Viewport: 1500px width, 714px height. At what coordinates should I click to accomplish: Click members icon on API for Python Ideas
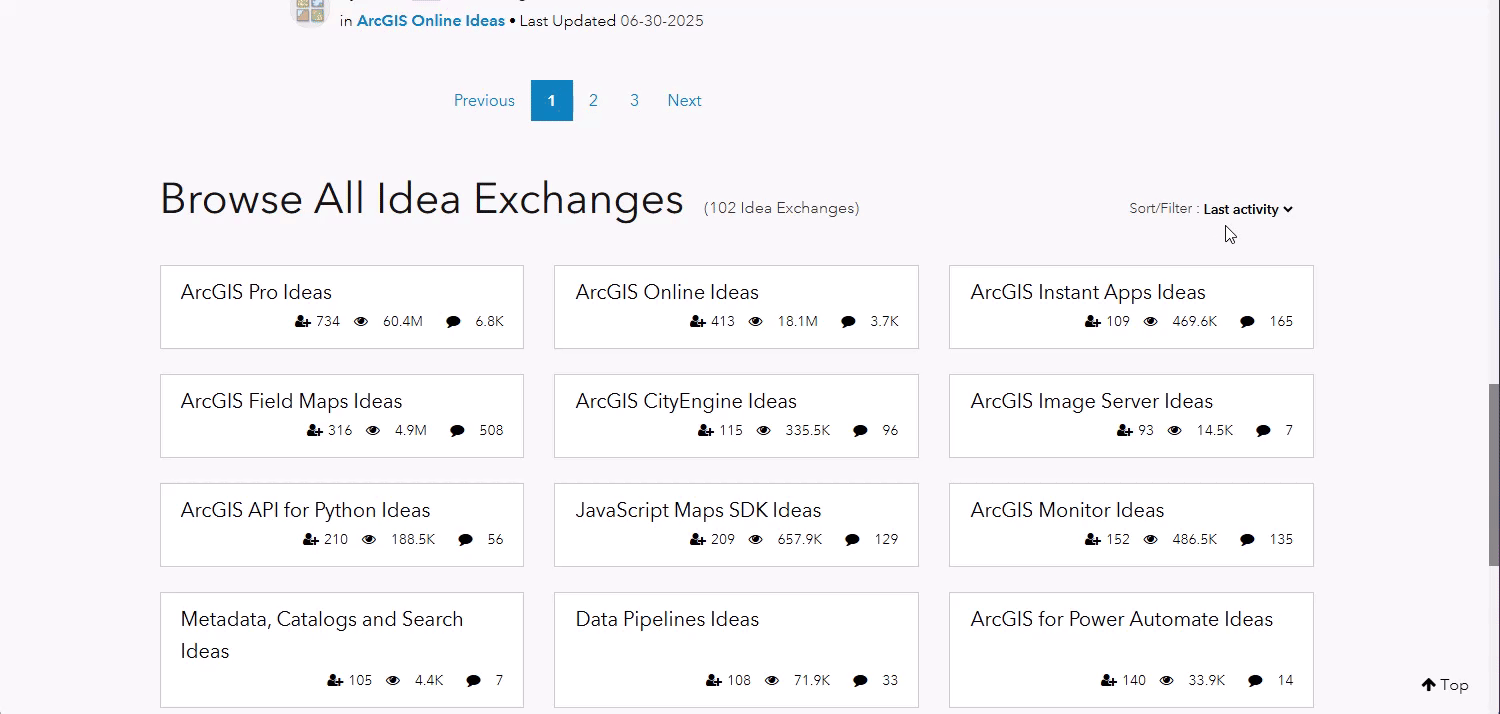pyautogui.click(x=311, y=540)
